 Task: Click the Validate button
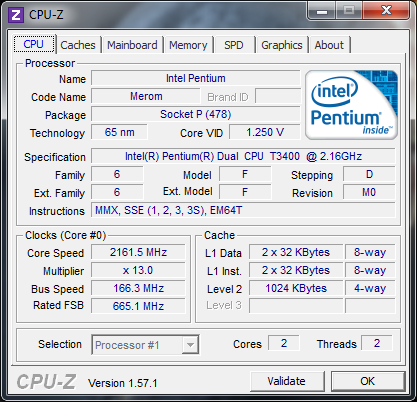pyautogui.click(x=287, y=381)
